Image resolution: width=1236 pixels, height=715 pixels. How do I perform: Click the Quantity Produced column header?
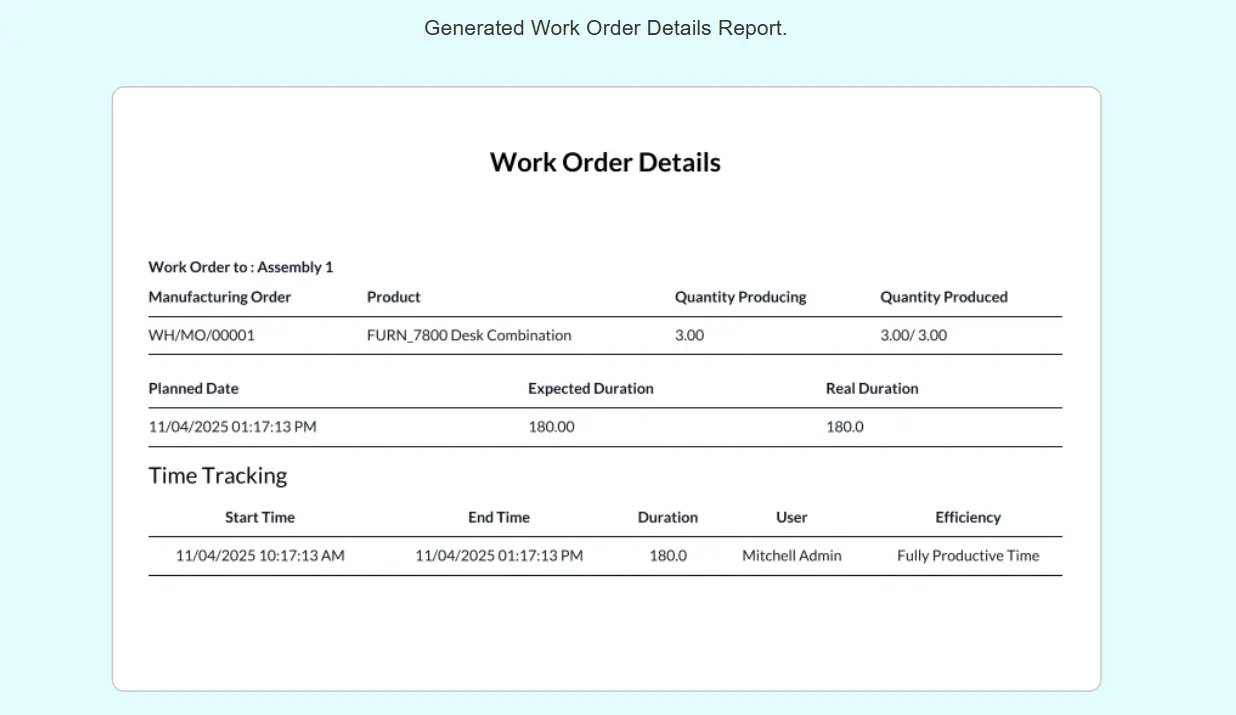click(943, 297)
